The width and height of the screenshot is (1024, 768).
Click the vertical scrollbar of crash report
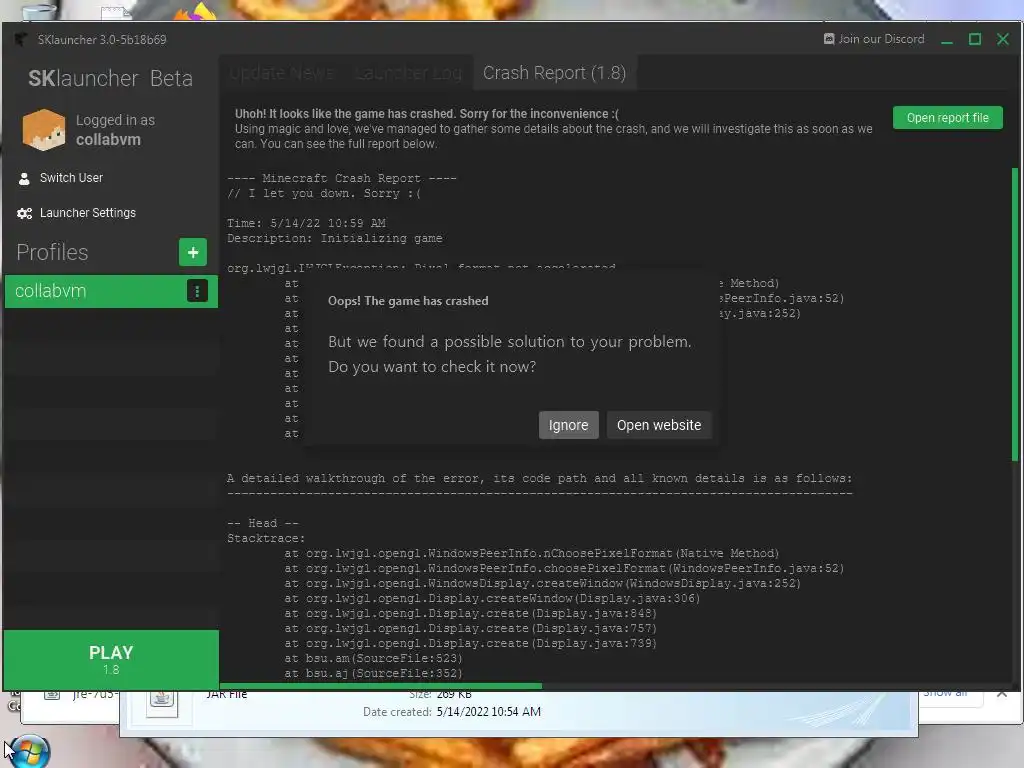[1015, 315]
